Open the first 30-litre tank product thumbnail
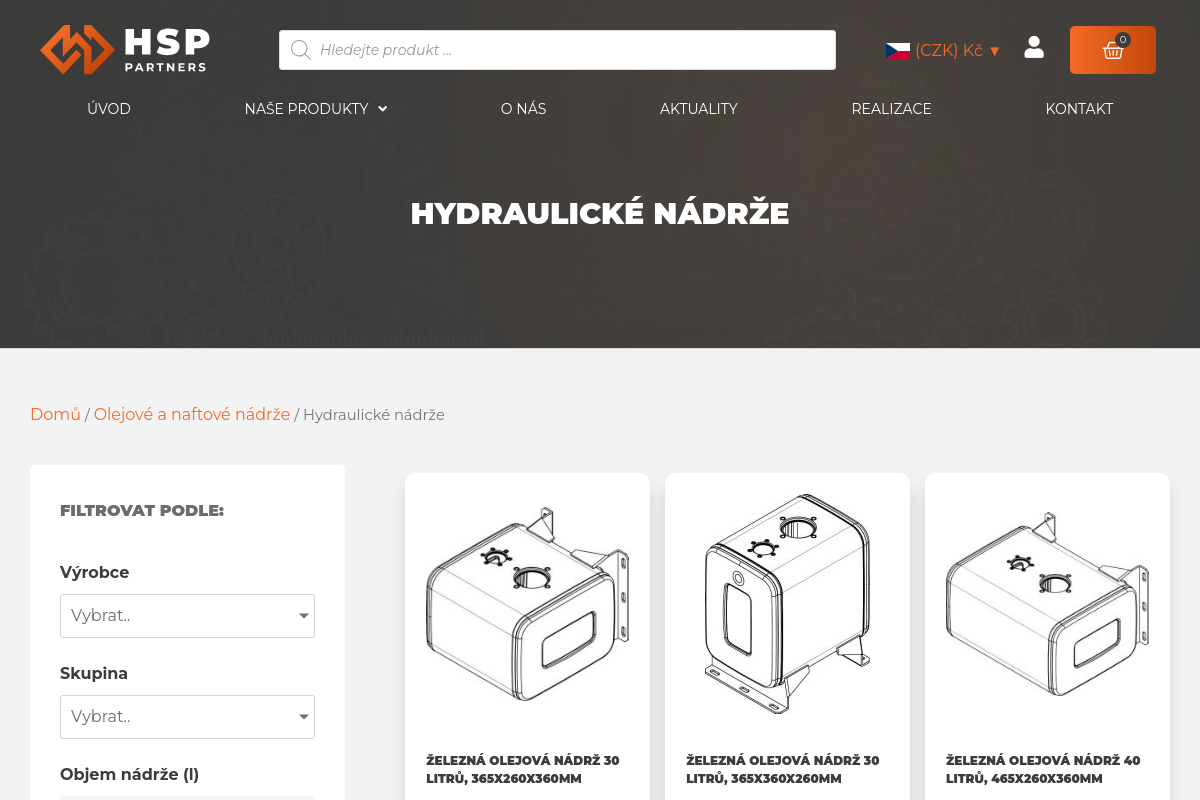The height and width of the screenshot is (800, 1200). pyautogui.click(x=527, y=605)
